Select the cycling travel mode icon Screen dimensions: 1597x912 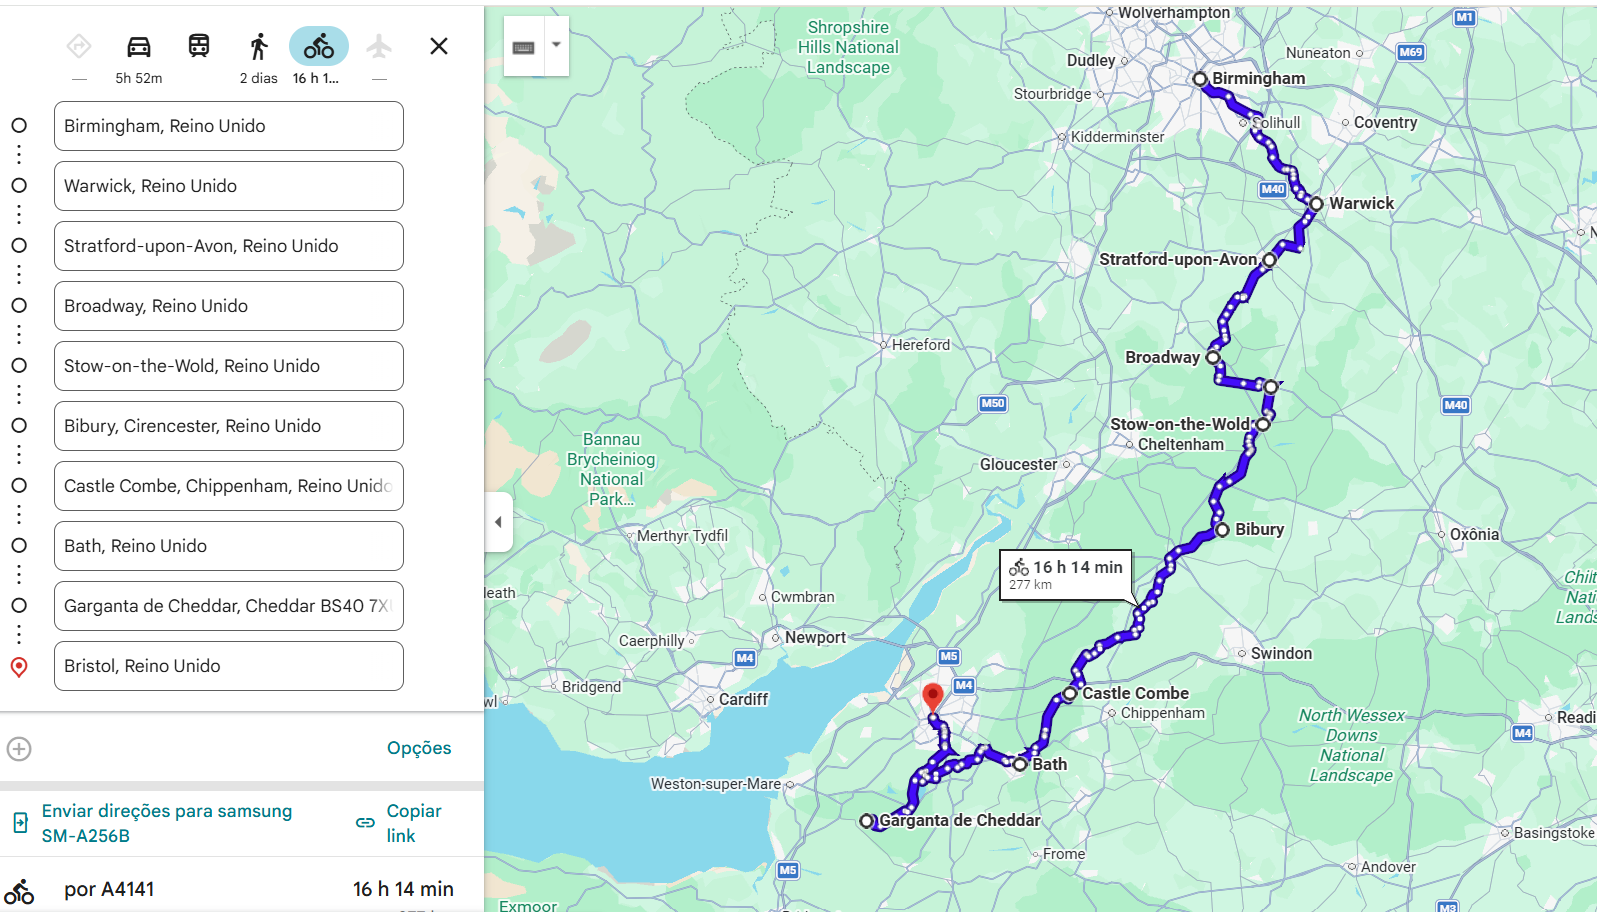pos(319,46)
